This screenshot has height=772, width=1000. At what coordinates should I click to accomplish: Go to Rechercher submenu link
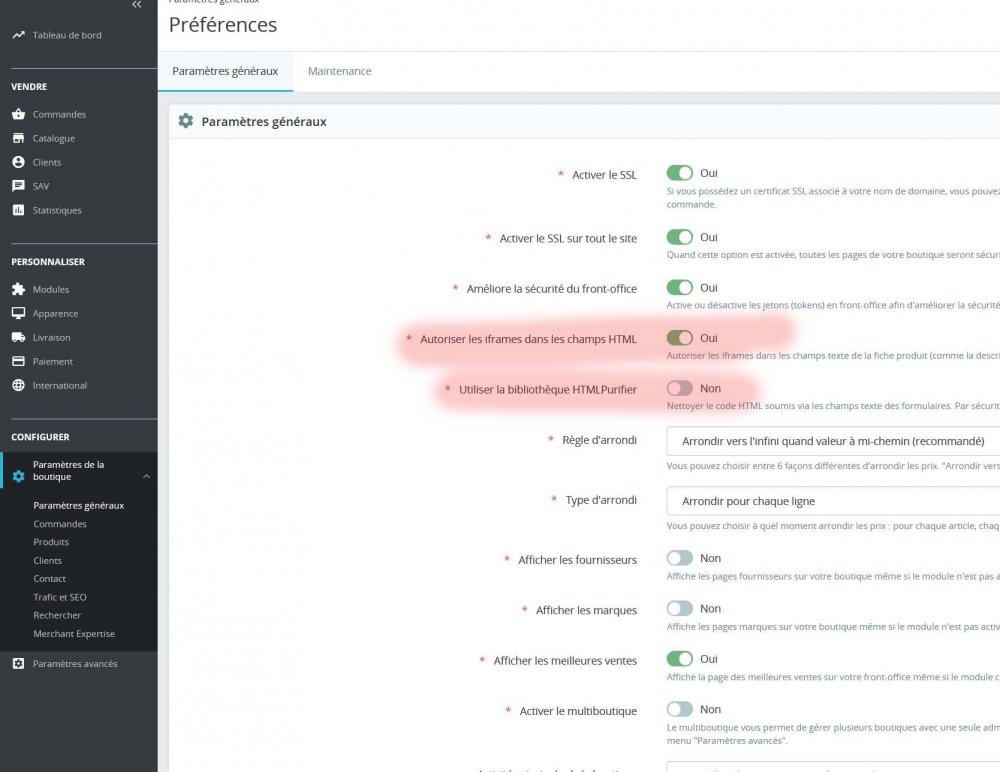57,615
